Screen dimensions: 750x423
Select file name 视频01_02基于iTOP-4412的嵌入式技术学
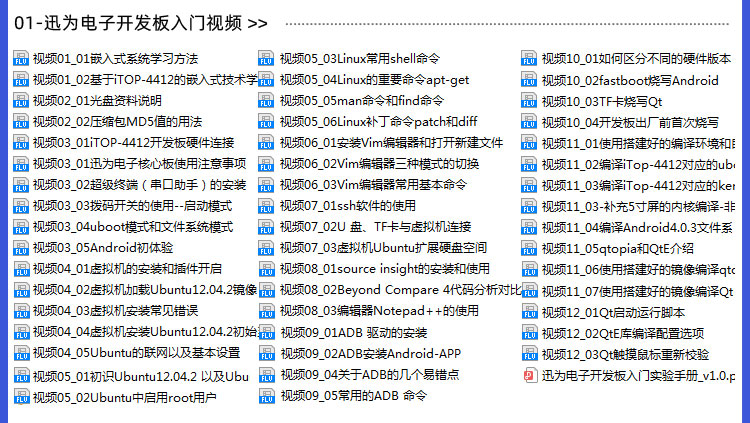coord(145,79)
